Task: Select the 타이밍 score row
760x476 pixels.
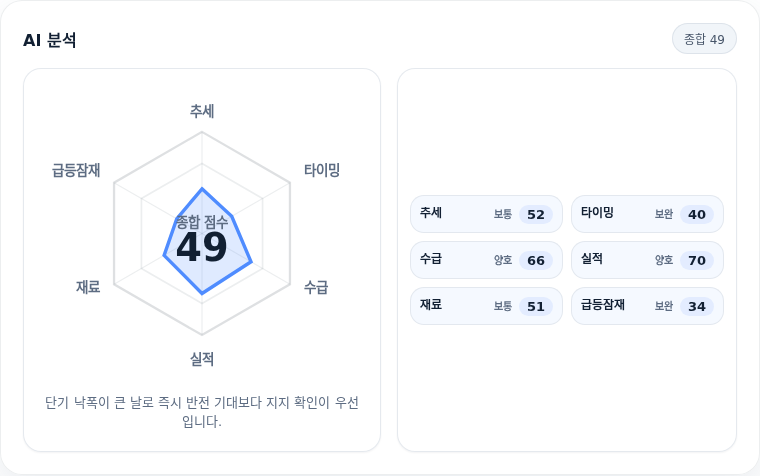Action: (647, 214)
